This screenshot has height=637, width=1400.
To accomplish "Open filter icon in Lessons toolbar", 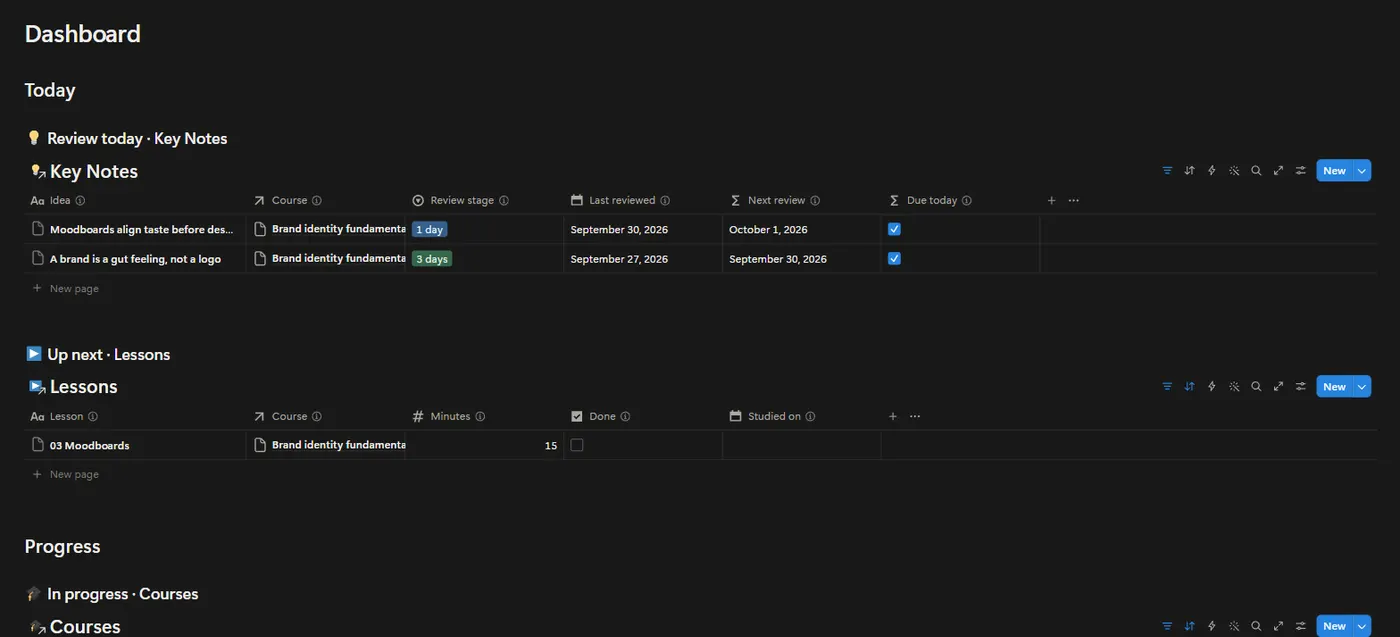I will [1167, 387].
